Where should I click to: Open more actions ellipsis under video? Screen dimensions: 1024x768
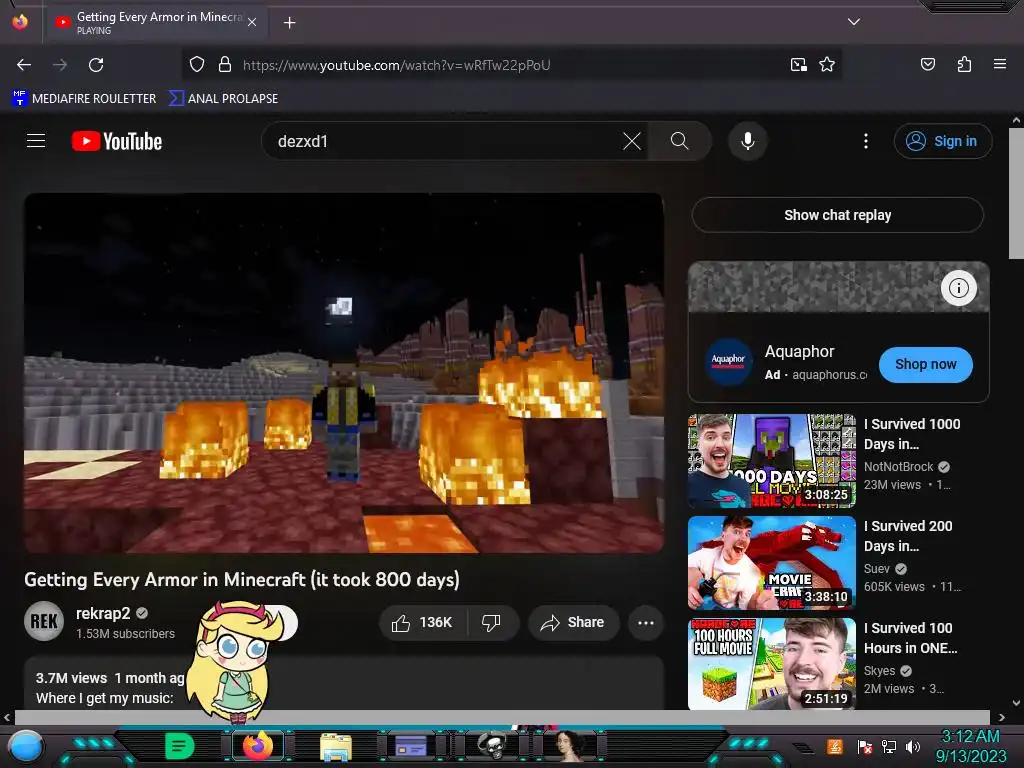[646, 622]
